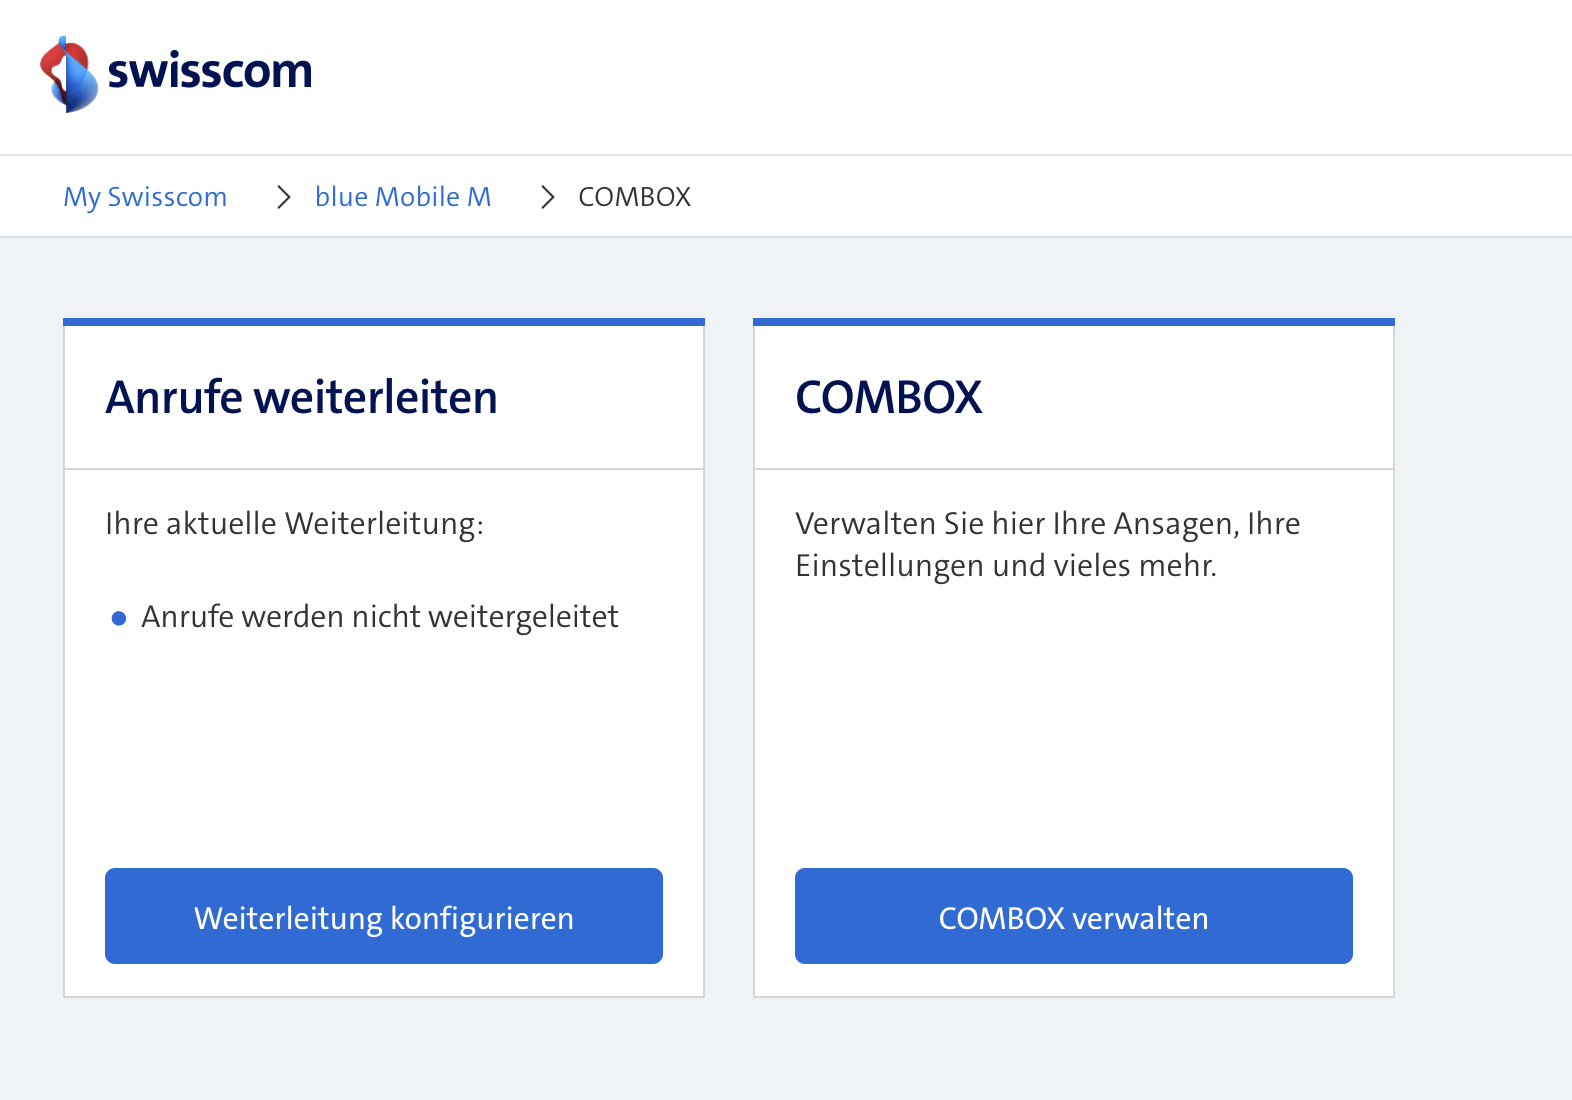The width and height of the screenshot is (1572, 1100).
Task: Click blue top bar of COMBOX card
Action: tap(1074, 322)
